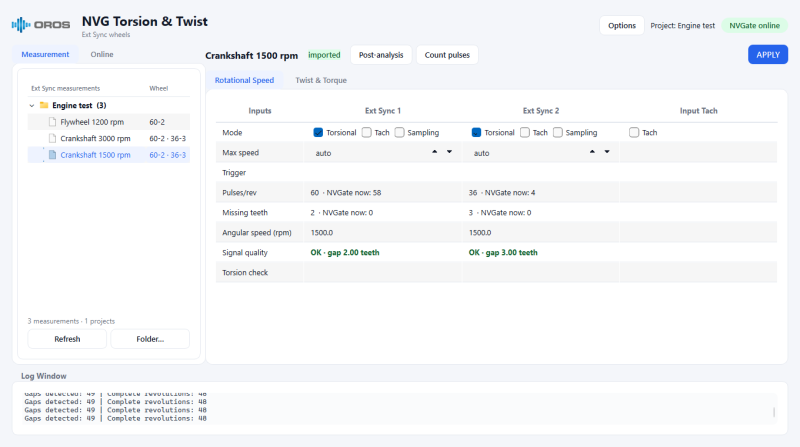
Task: Open the Rotational Speed tab
Action: 244,80
